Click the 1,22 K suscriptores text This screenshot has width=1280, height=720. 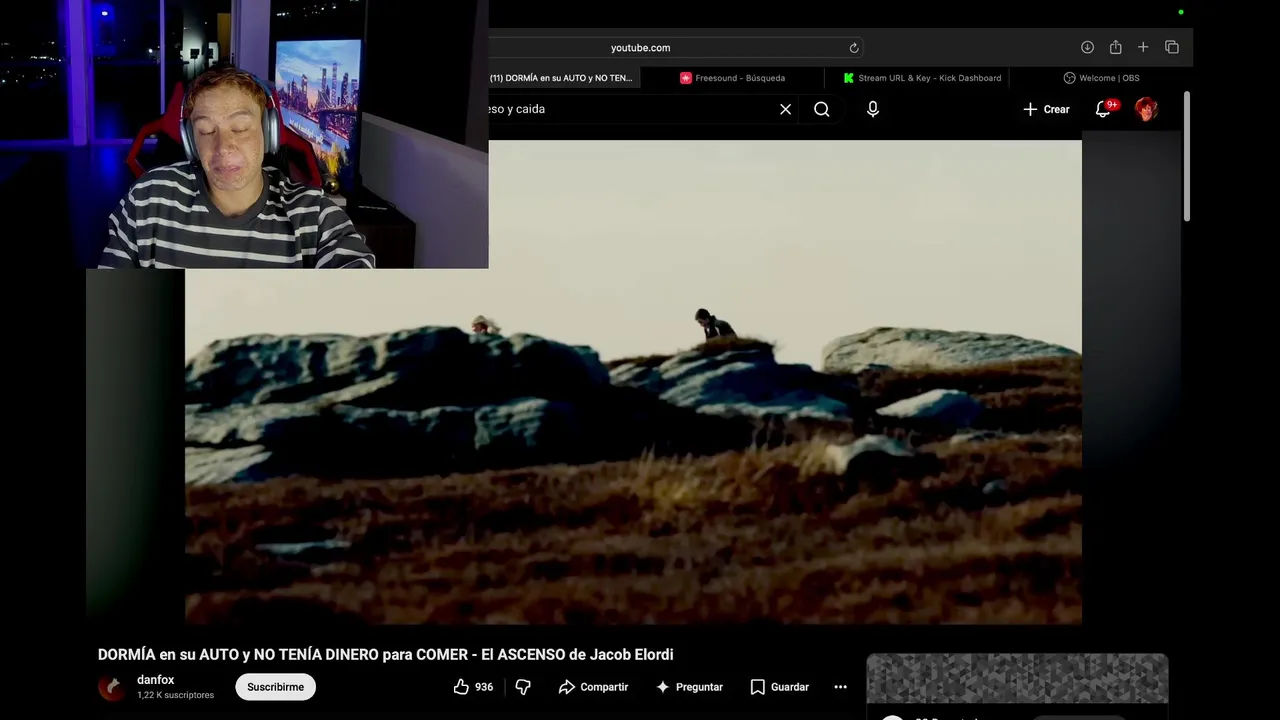tap(175, 695)
